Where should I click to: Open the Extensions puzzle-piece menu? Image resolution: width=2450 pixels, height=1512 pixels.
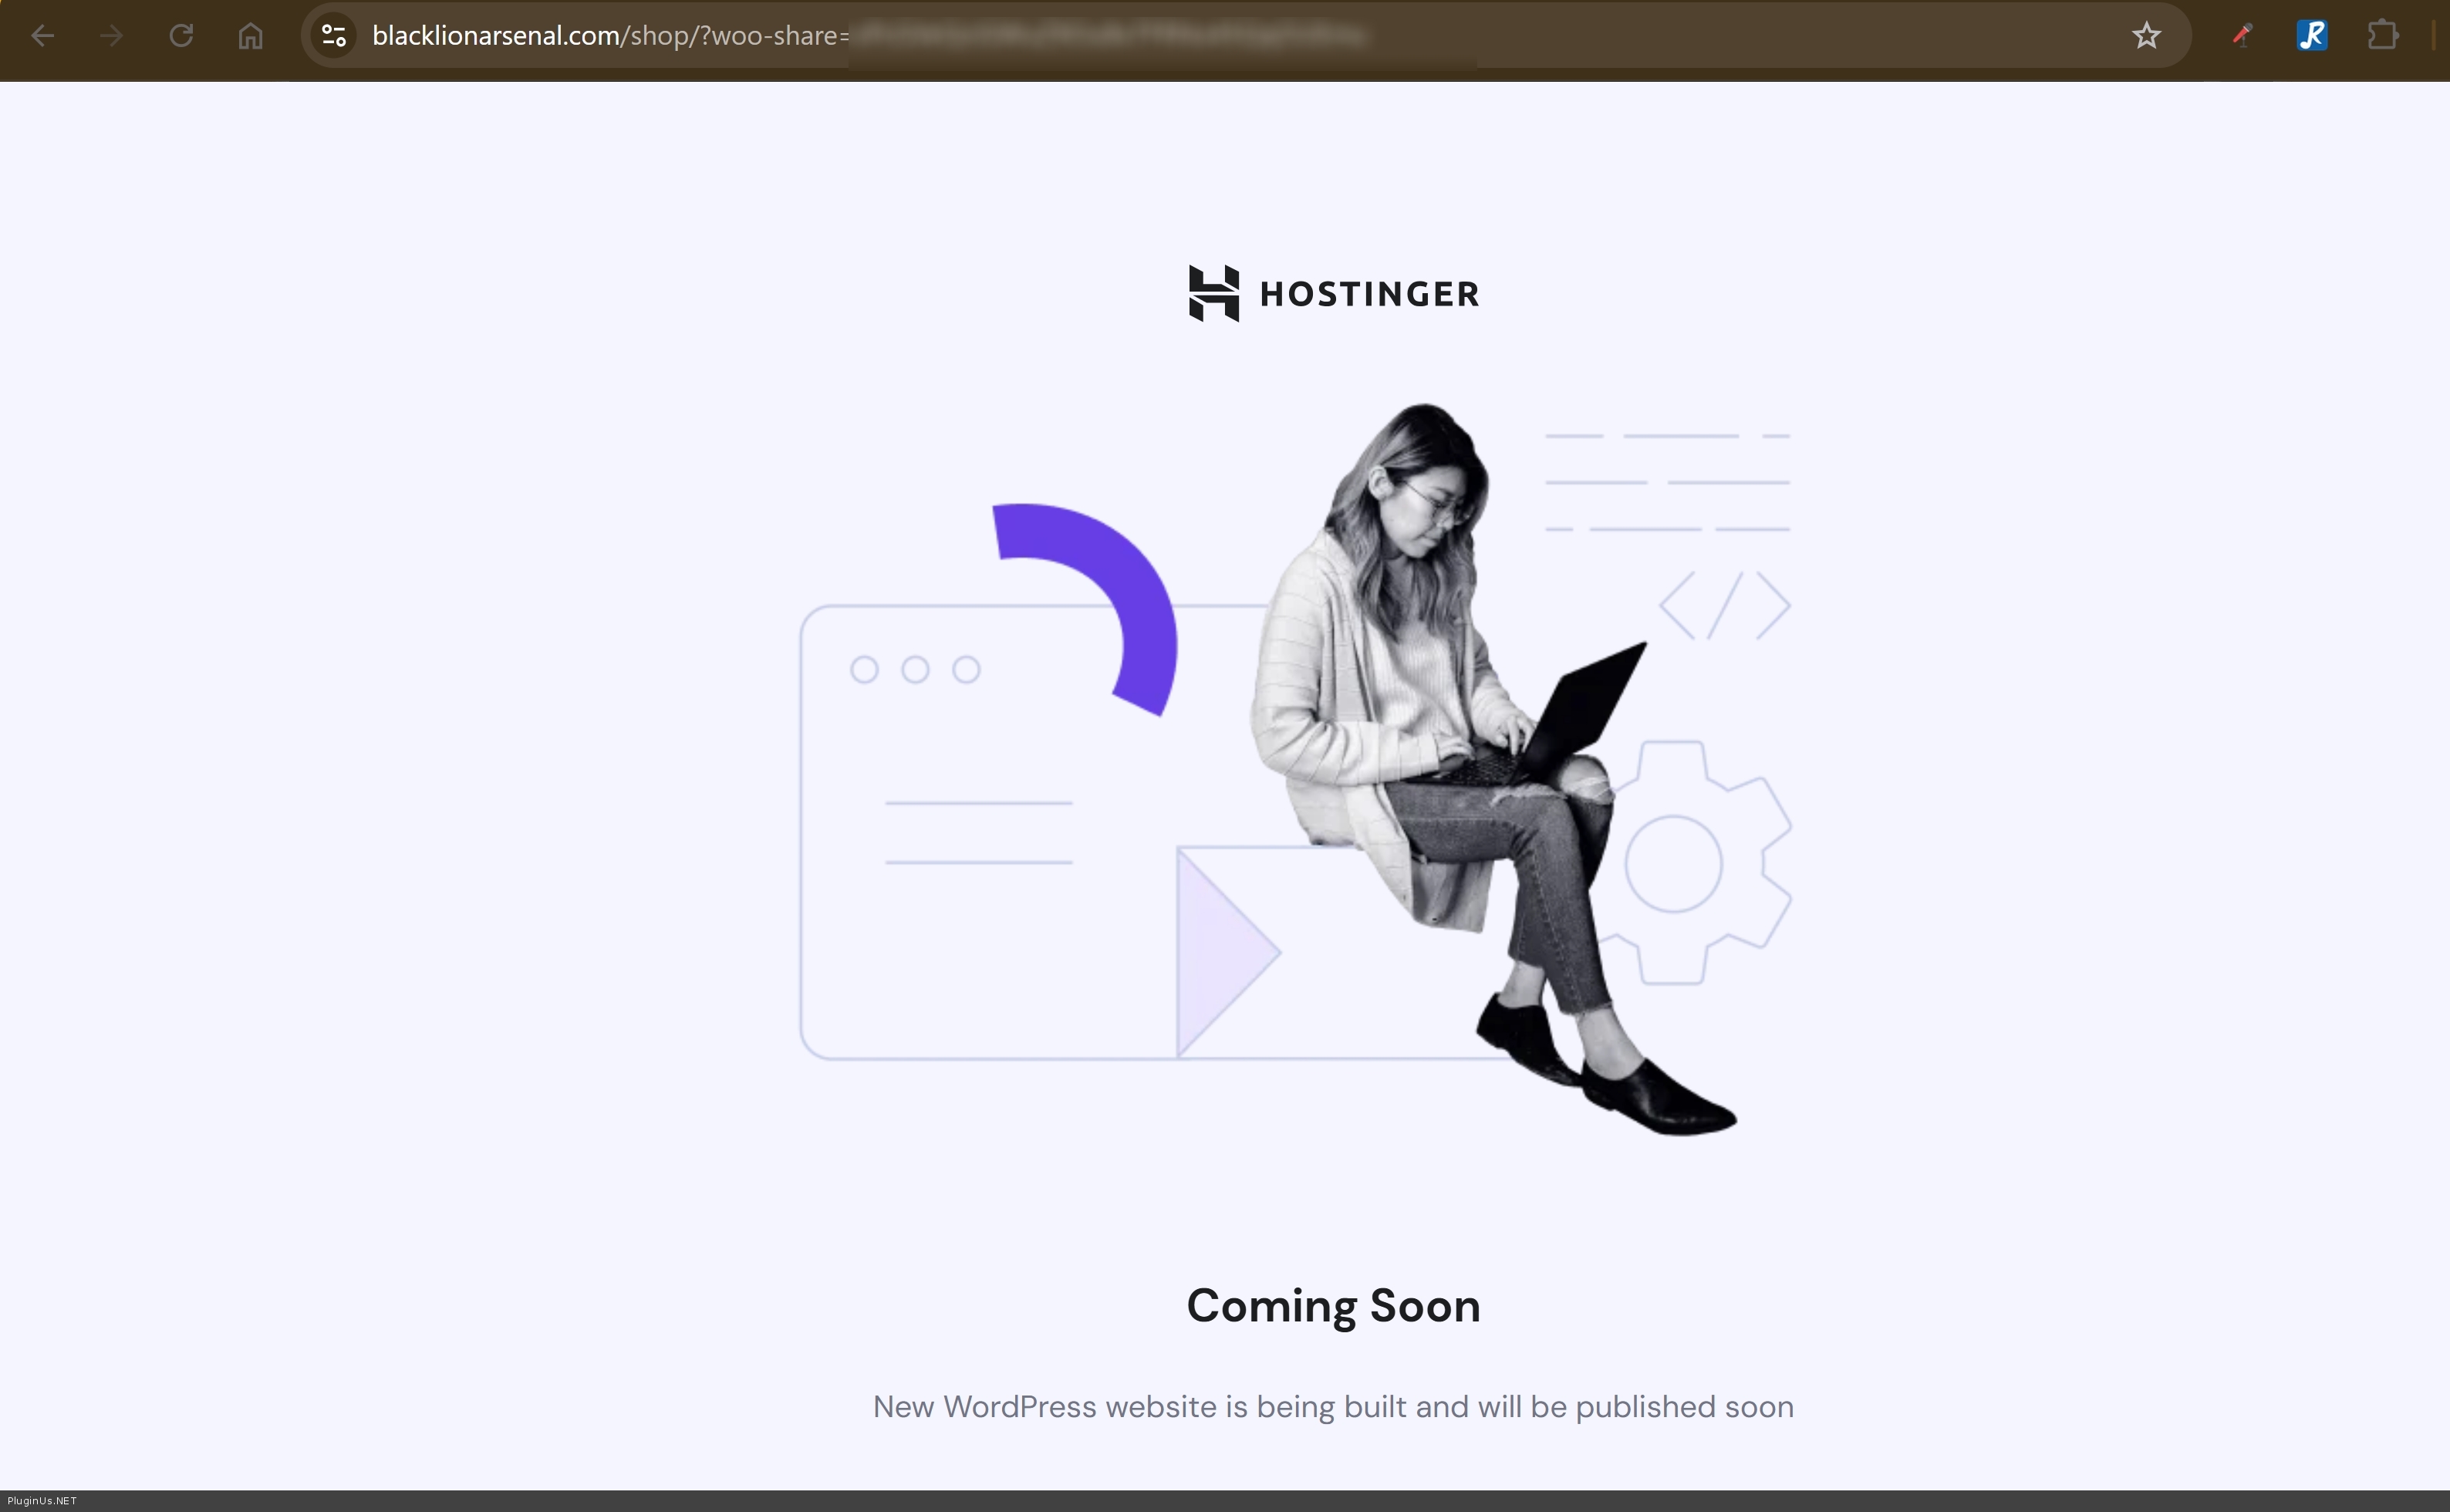pyautogui.click(x=2383, y=36)
